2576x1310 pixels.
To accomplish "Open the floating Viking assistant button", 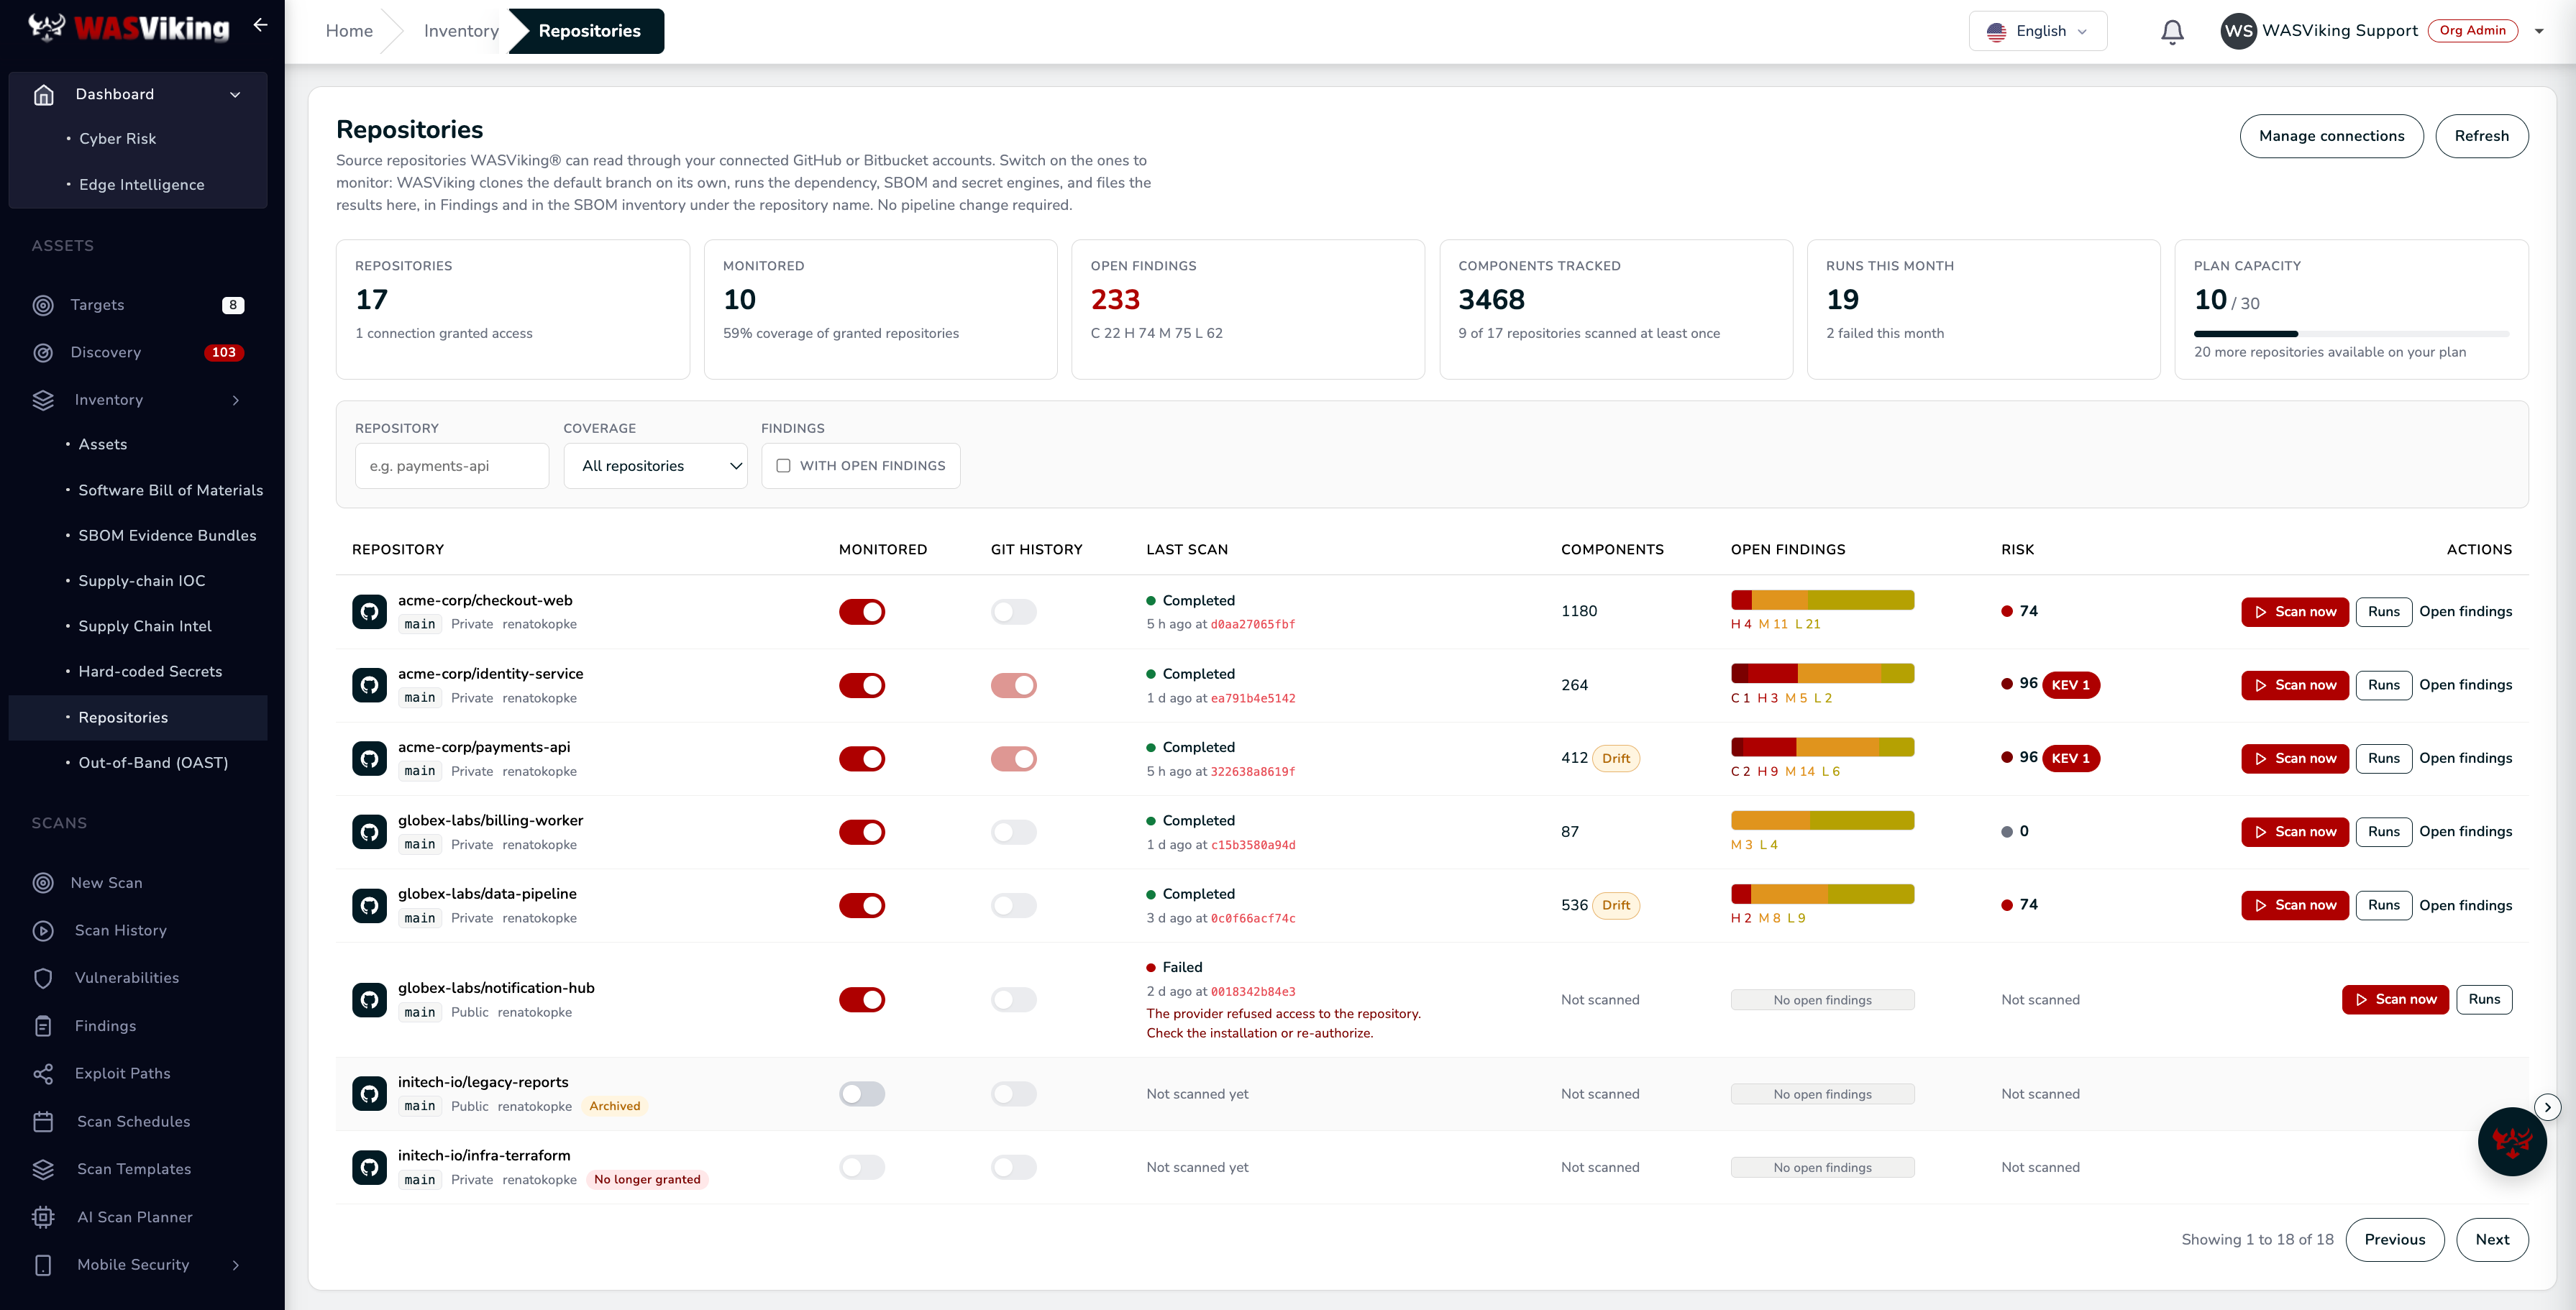I will coord(2511,1142).
